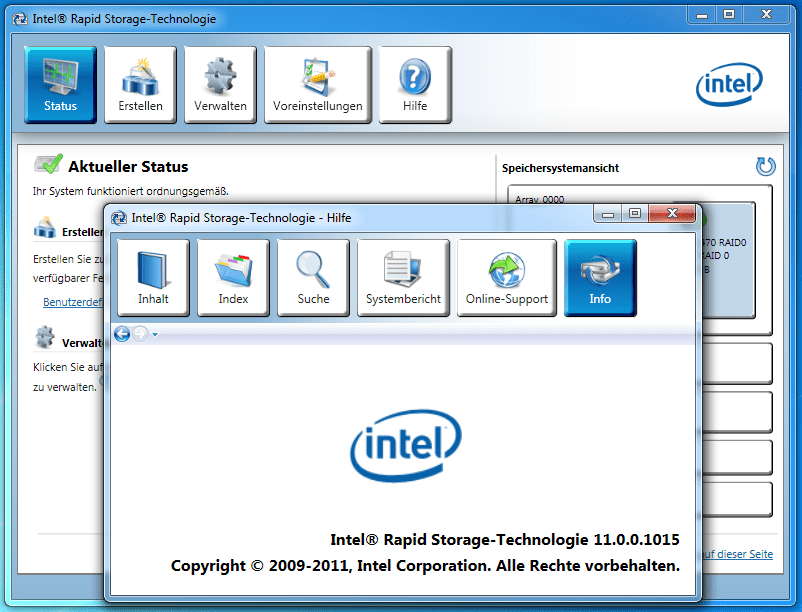Click the forward navigation arrow in Hilfe
The height and width of the screenshot is (612, 802).
point(140,334)
